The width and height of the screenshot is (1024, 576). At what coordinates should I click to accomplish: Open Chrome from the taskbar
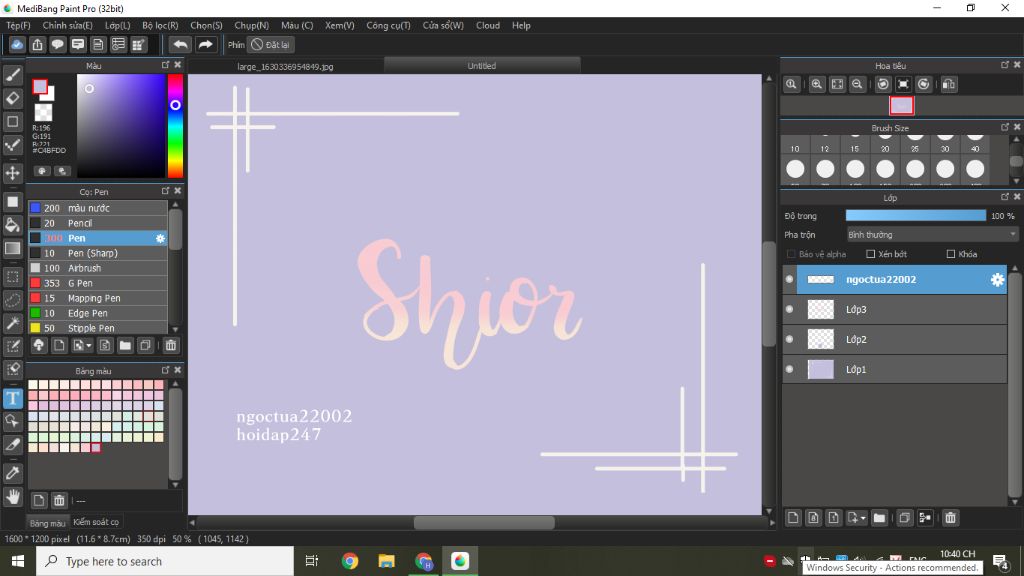[350, 561]
